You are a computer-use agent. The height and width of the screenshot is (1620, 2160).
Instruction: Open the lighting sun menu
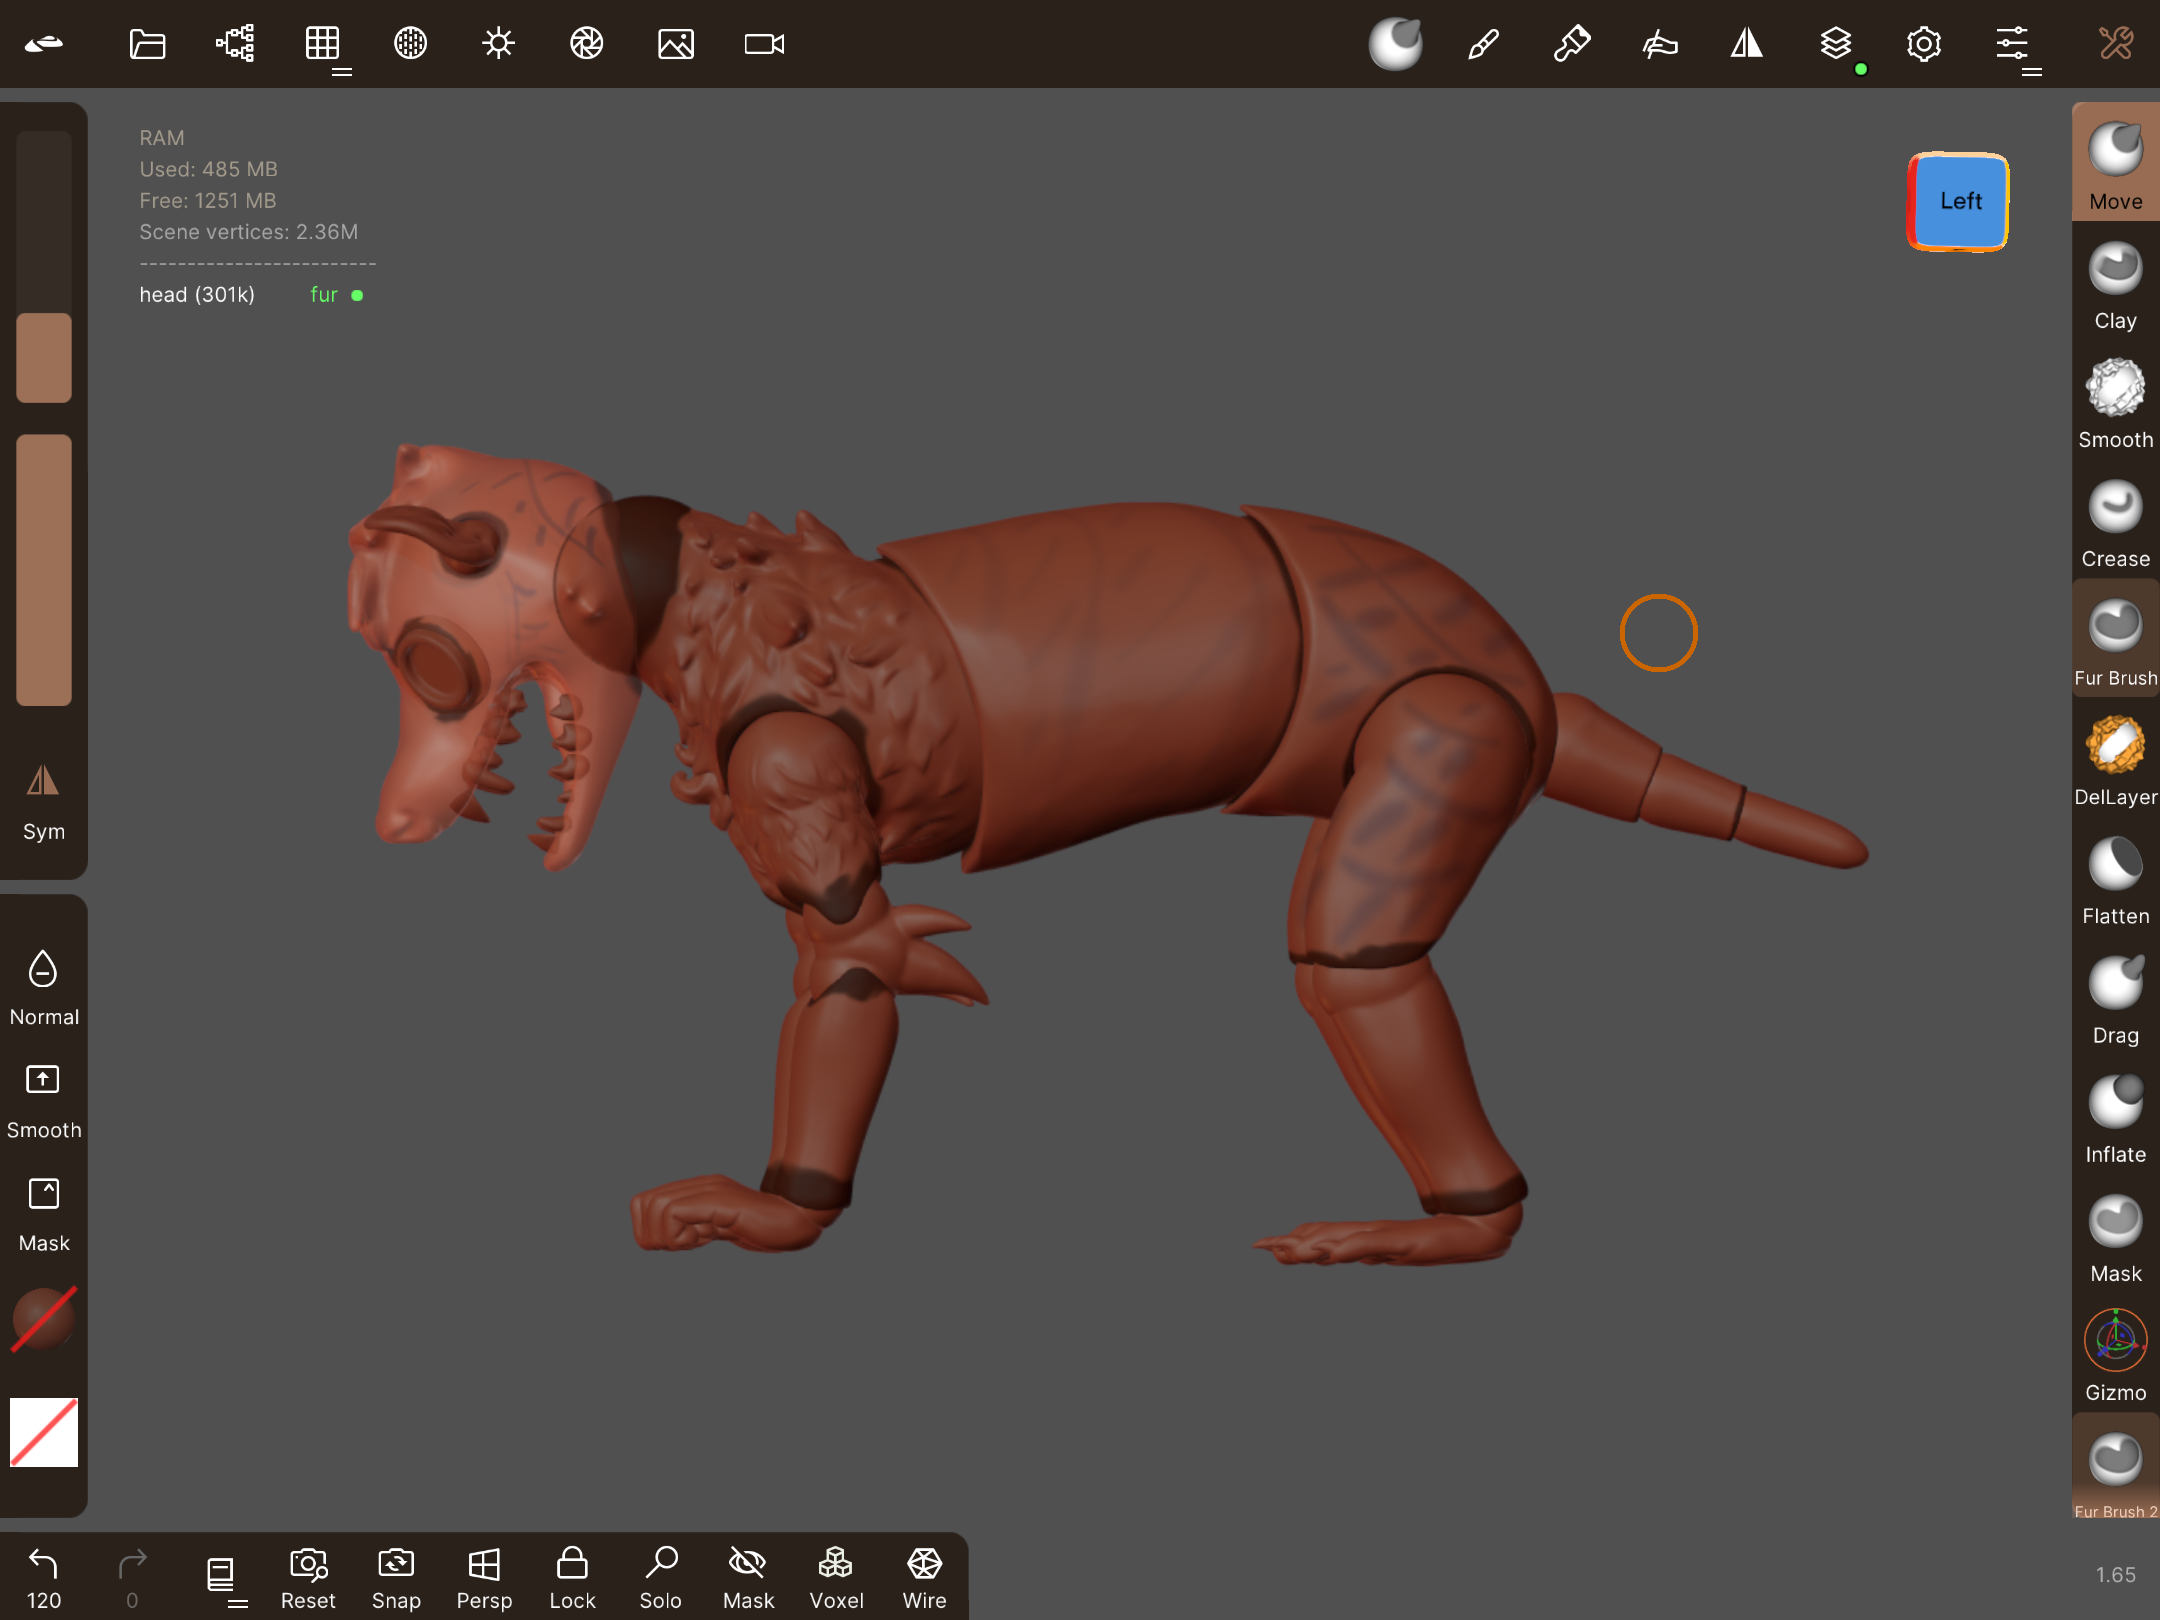pyautogui.click(x=498, y=44)
